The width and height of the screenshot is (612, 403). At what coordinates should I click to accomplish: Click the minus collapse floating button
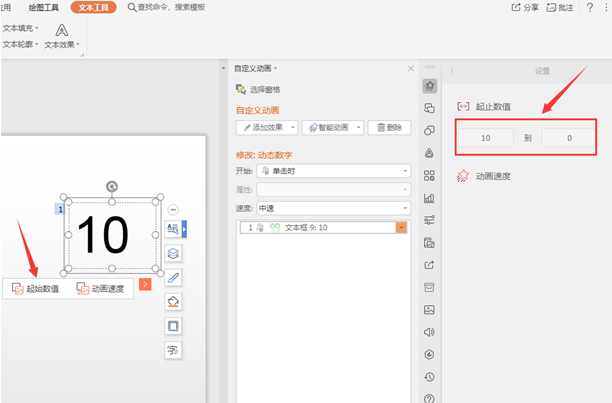[173, 209]
